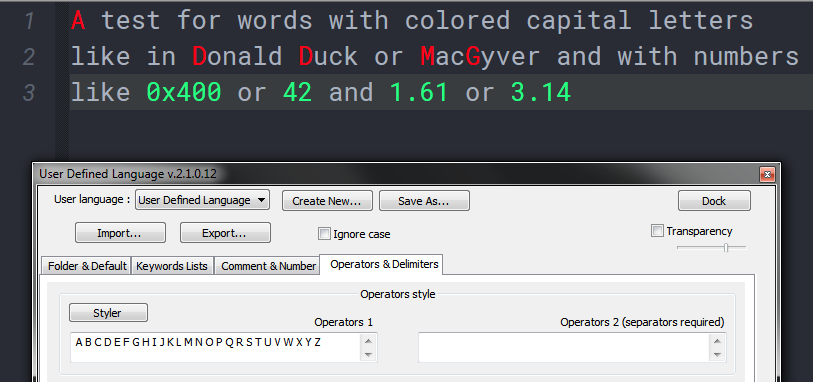
Task: Click the green number 3.14 in editor
Action: point(540,92)
